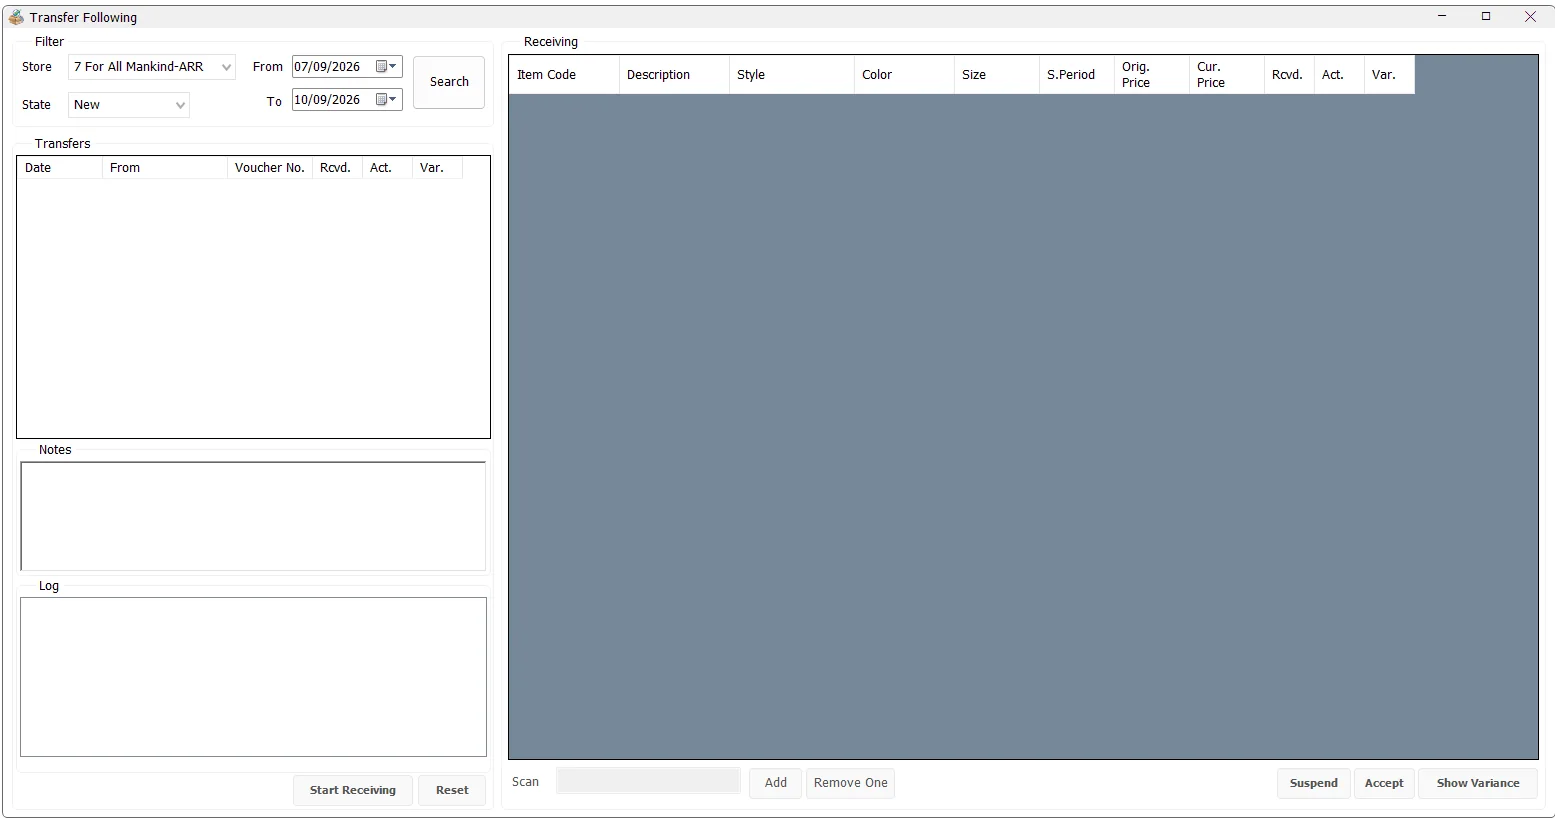
Task: Click the Transfer Following app icon in title bar
Action: coord(16,17)
